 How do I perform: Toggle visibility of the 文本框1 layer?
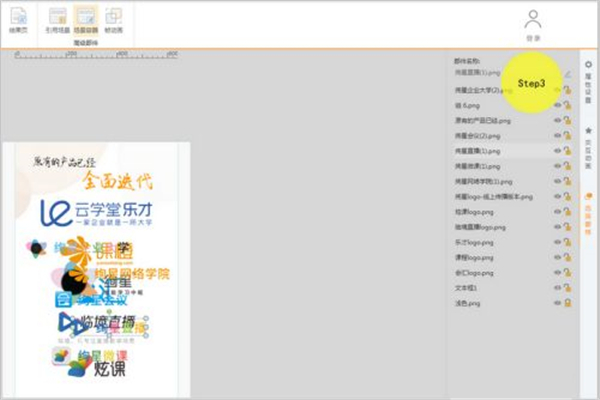point(558,287)
